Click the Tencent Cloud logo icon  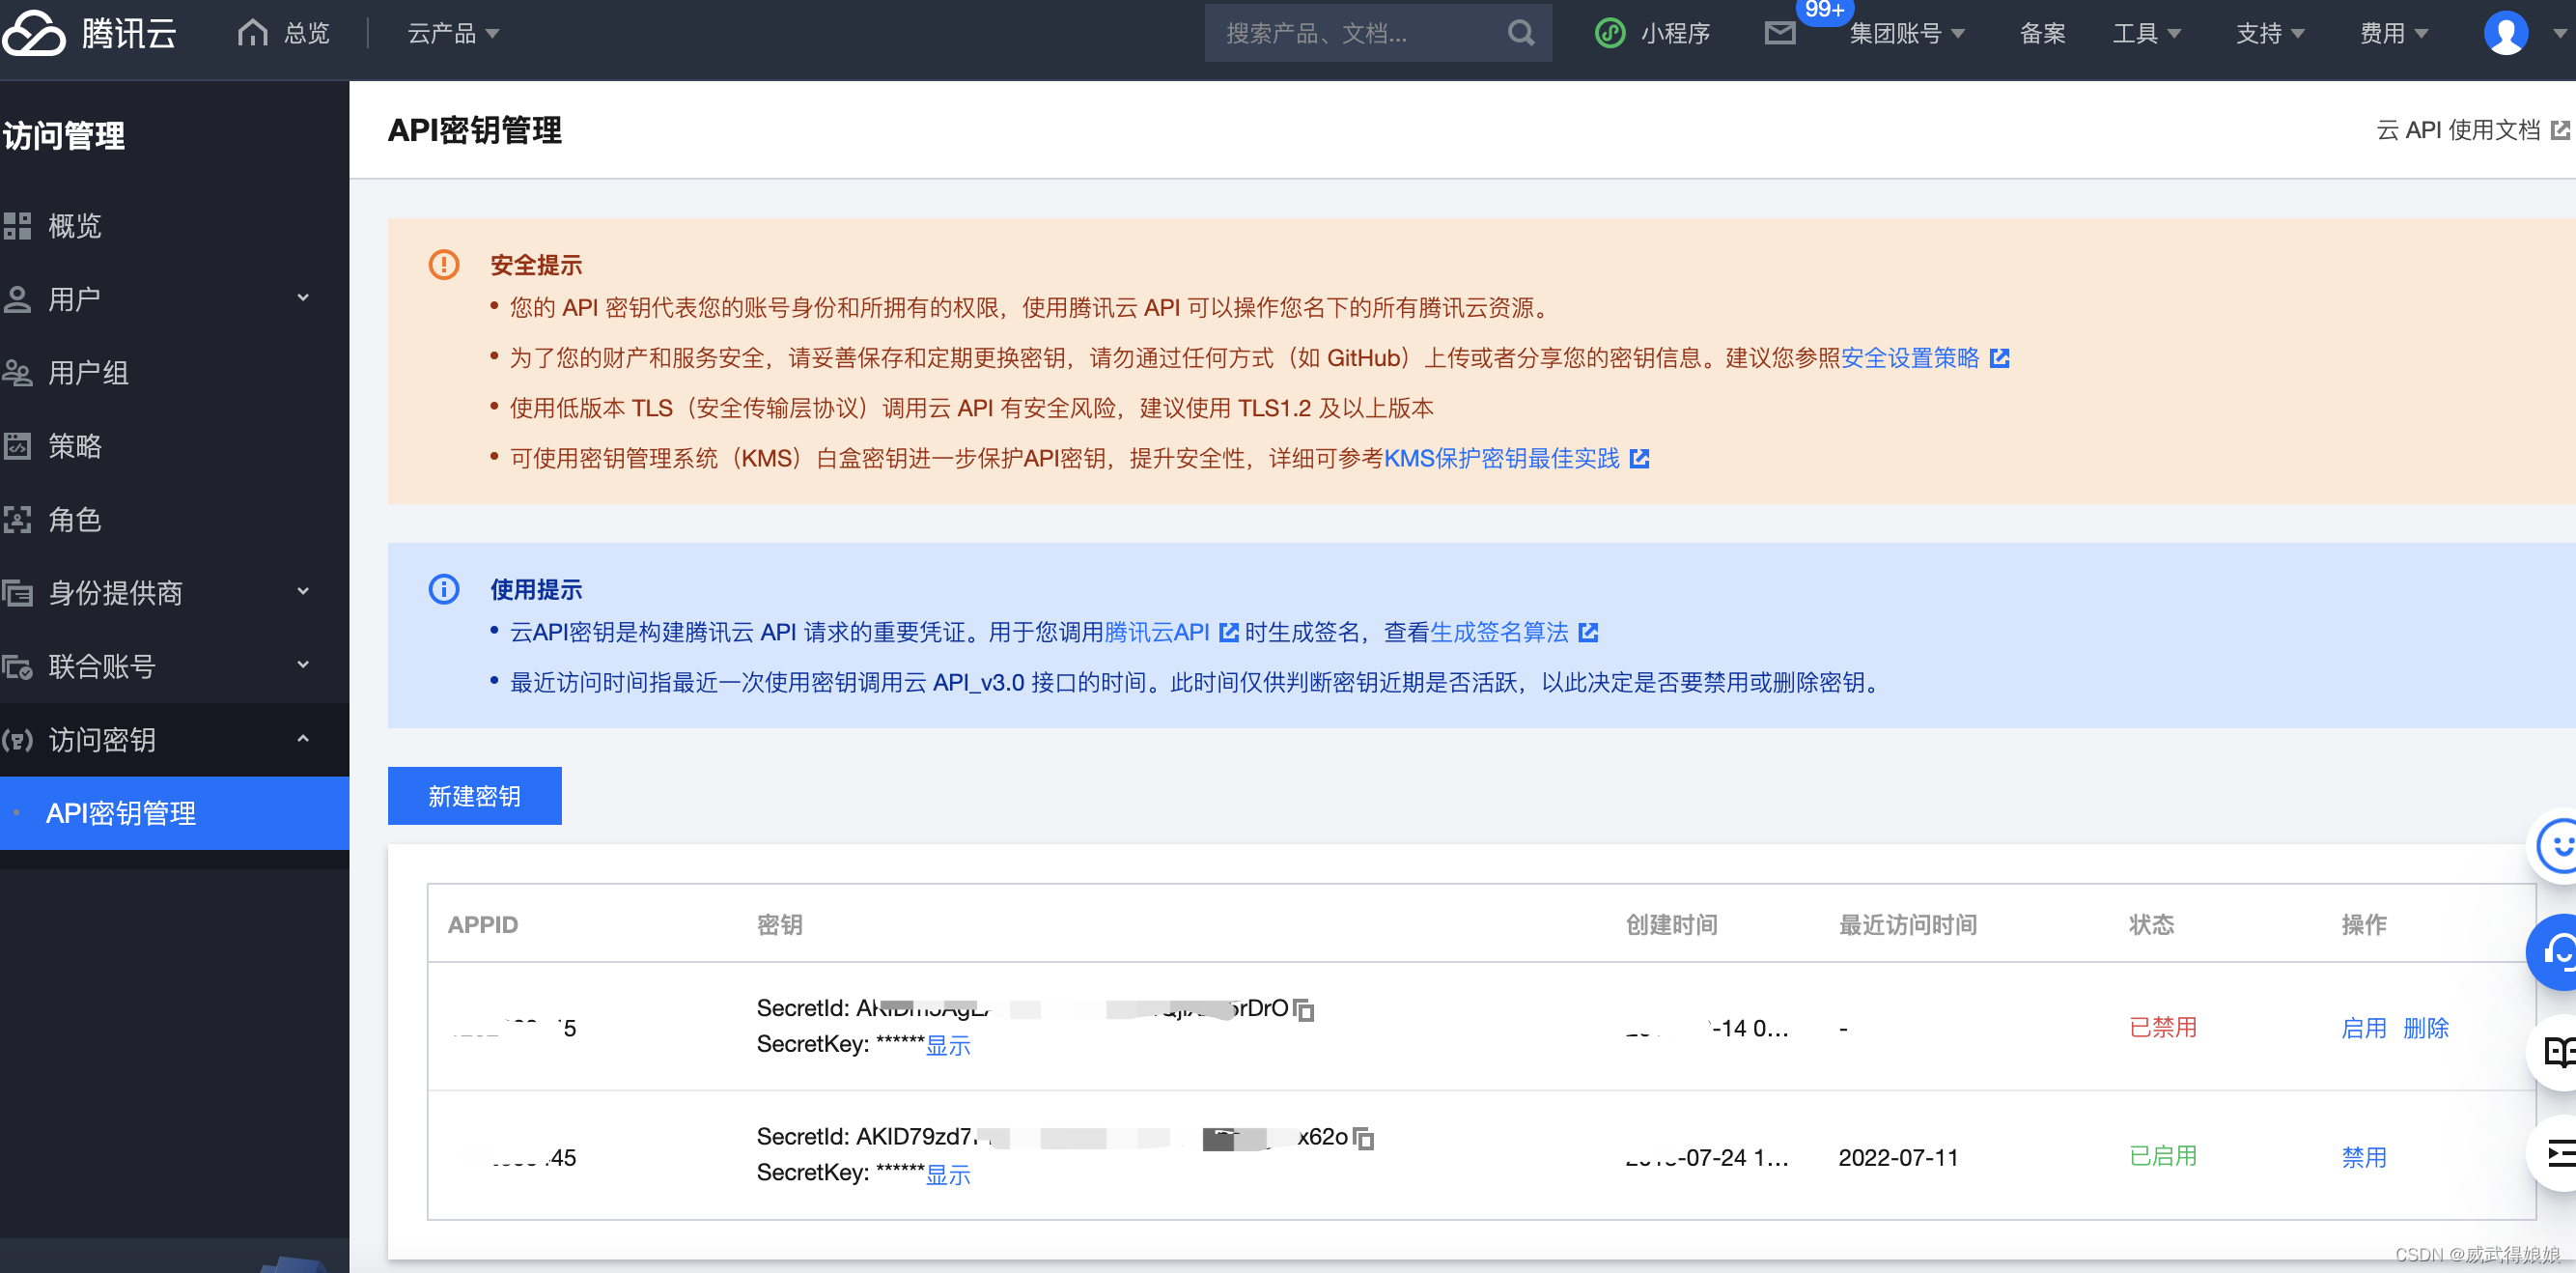pyautogui.click(x=34, y=33)
